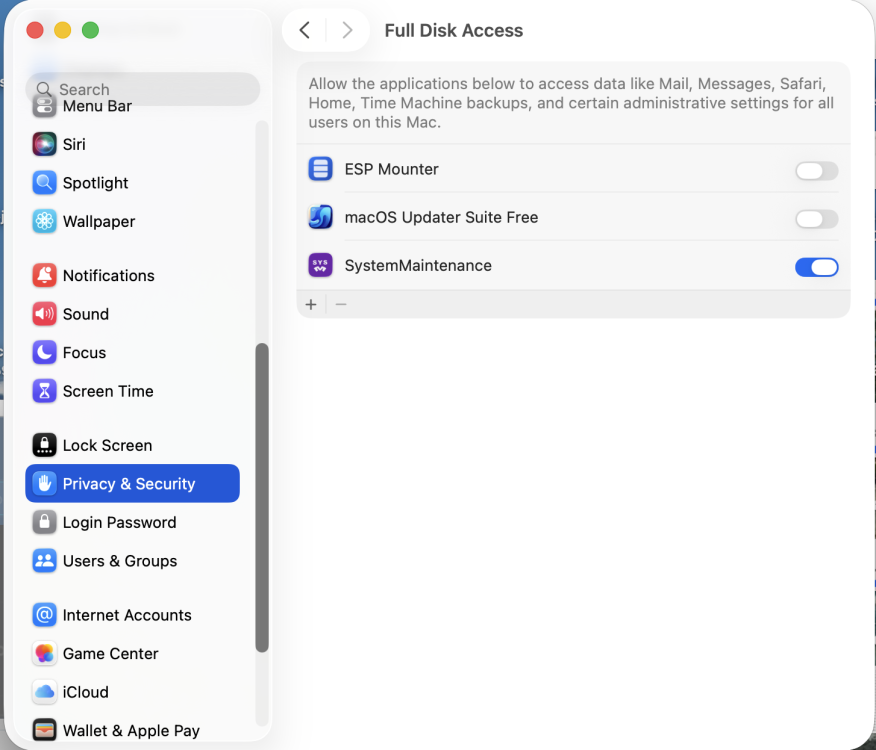Select Siri in the sidebar

coord(132,144)
